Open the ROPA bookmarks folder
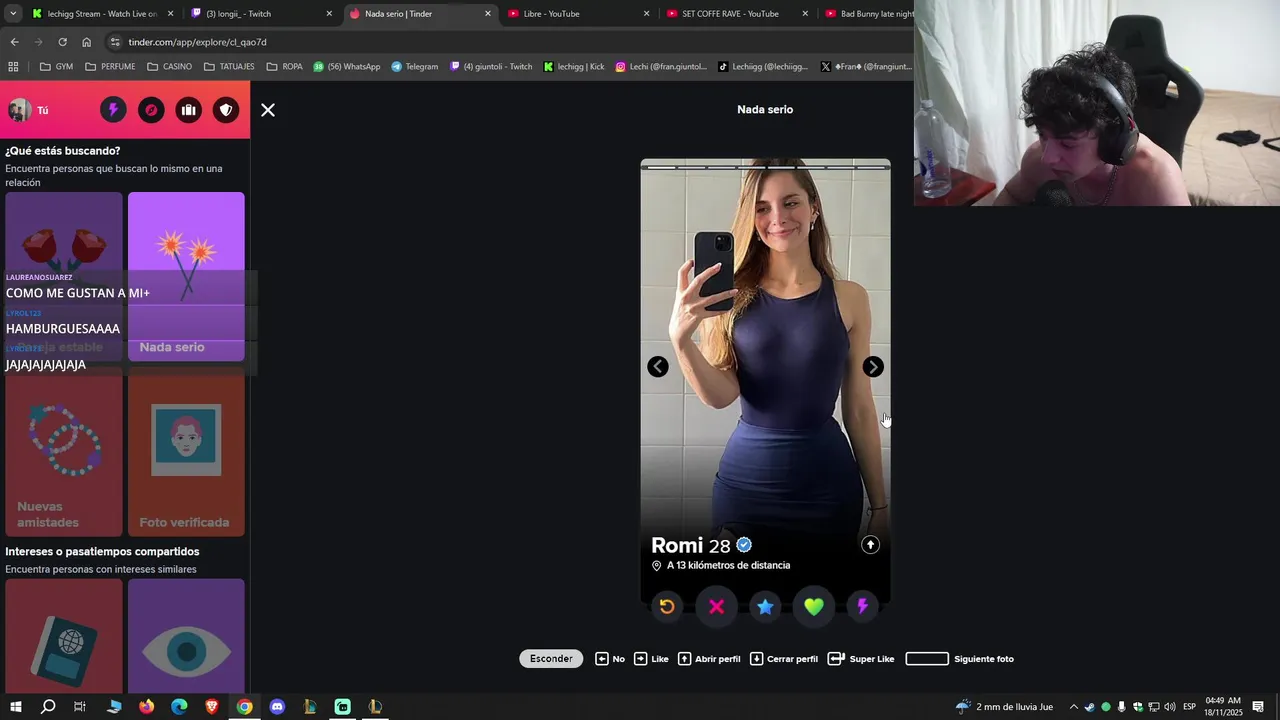The image size is (1280, 720). pyautogui.click(x=284, y=67)
